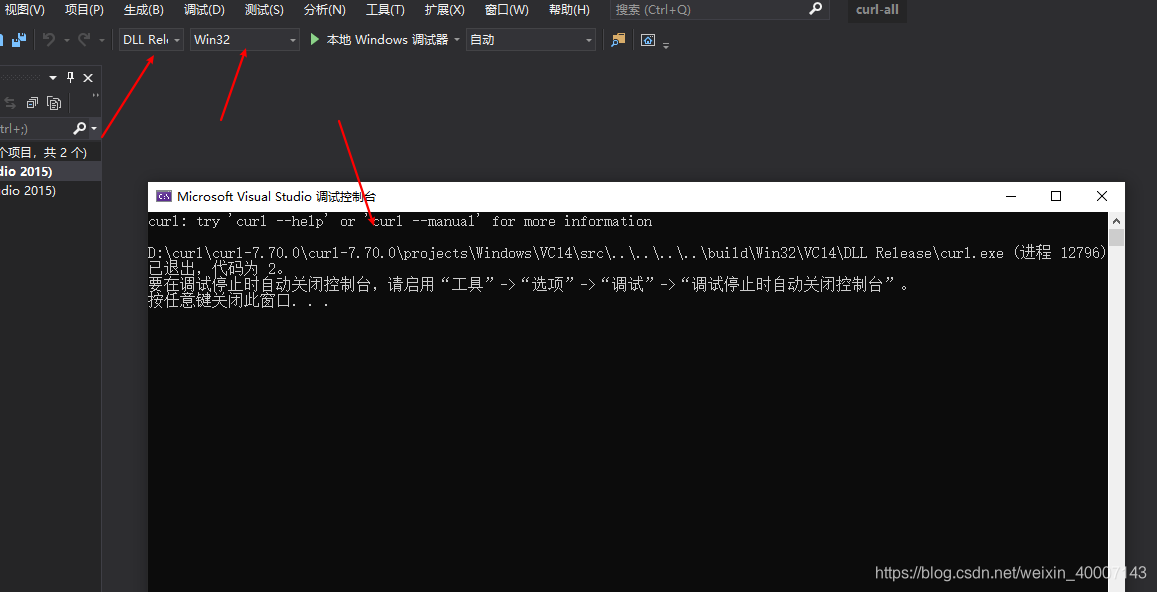Open the 视图(V) menu
The height and width of the screenshot is (592, 1157).
24,10
